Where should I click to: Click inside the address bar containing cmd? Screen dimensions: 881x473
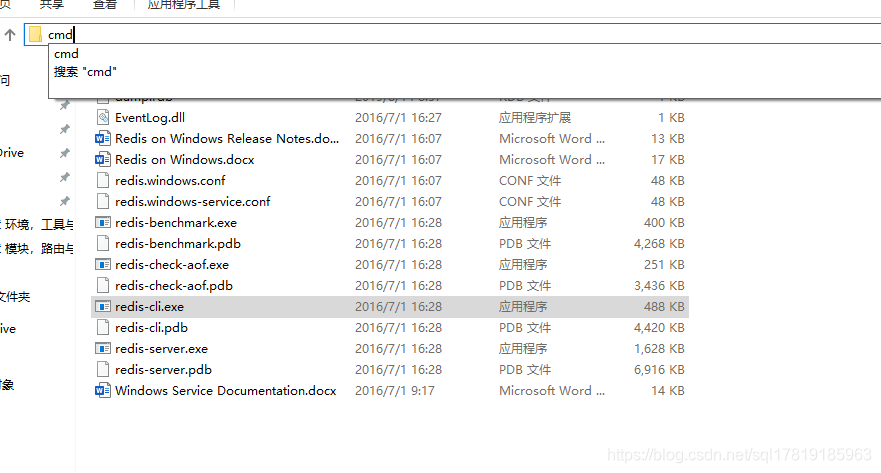452,35
